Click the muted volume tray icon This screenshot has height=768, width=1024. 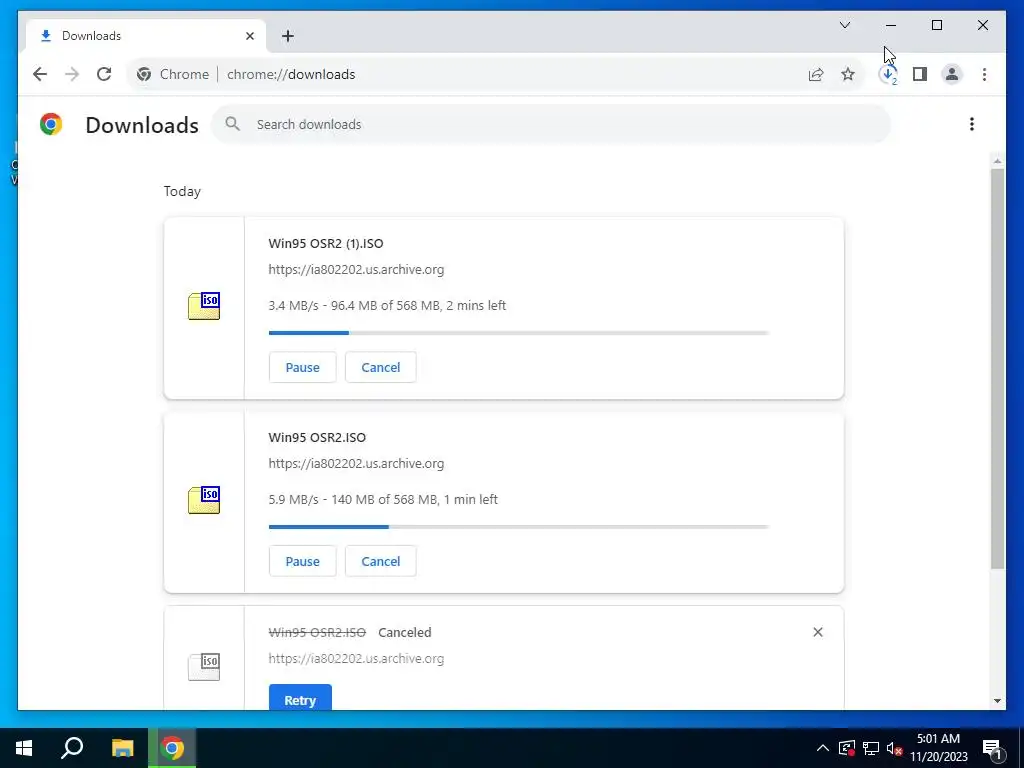tap(895, 748)
